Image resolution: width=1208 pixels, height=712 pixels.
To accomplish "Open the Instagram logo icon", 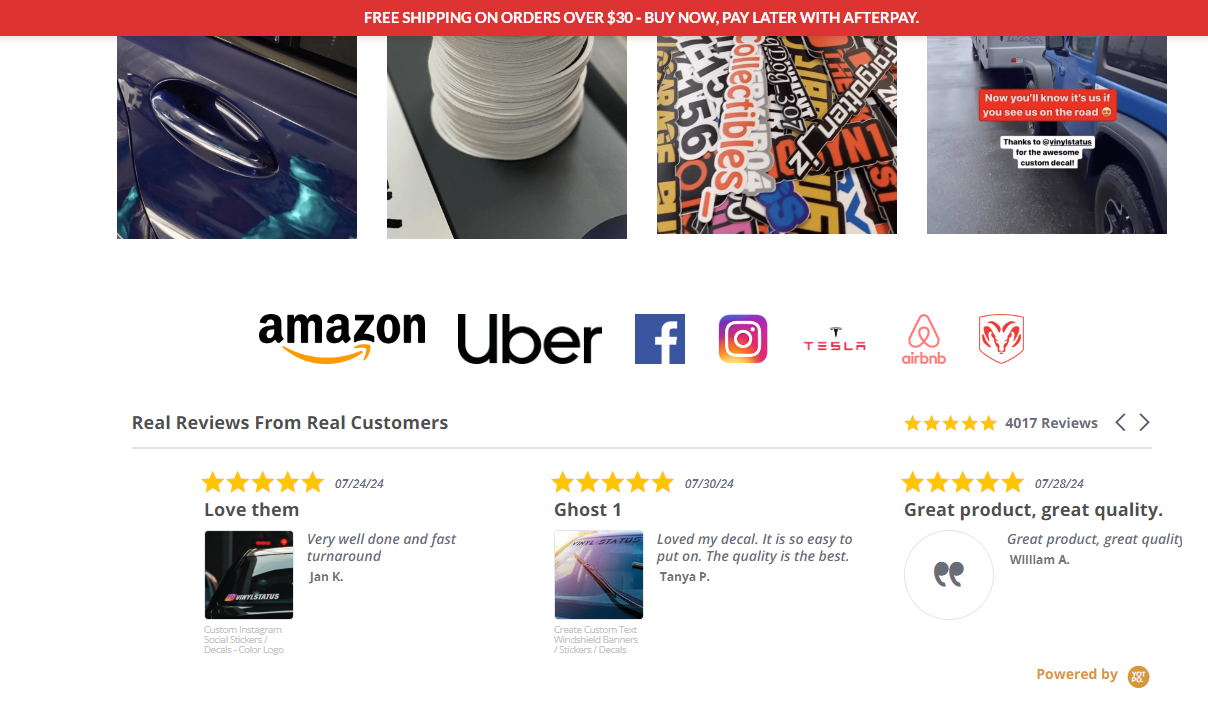I will [x=743, y=339].
